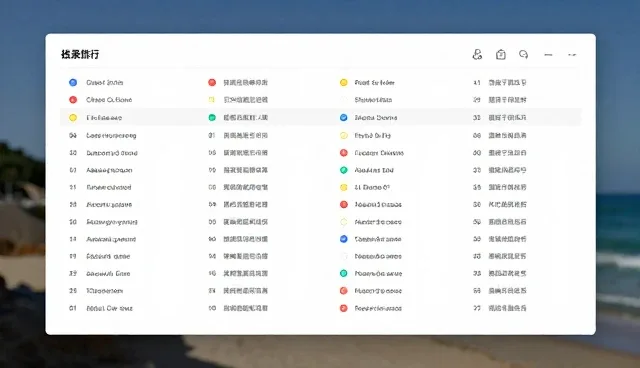Viewport: 640px width, 368px height.
Task: Open the highlighted third row entry
Action: click(321, 117)
